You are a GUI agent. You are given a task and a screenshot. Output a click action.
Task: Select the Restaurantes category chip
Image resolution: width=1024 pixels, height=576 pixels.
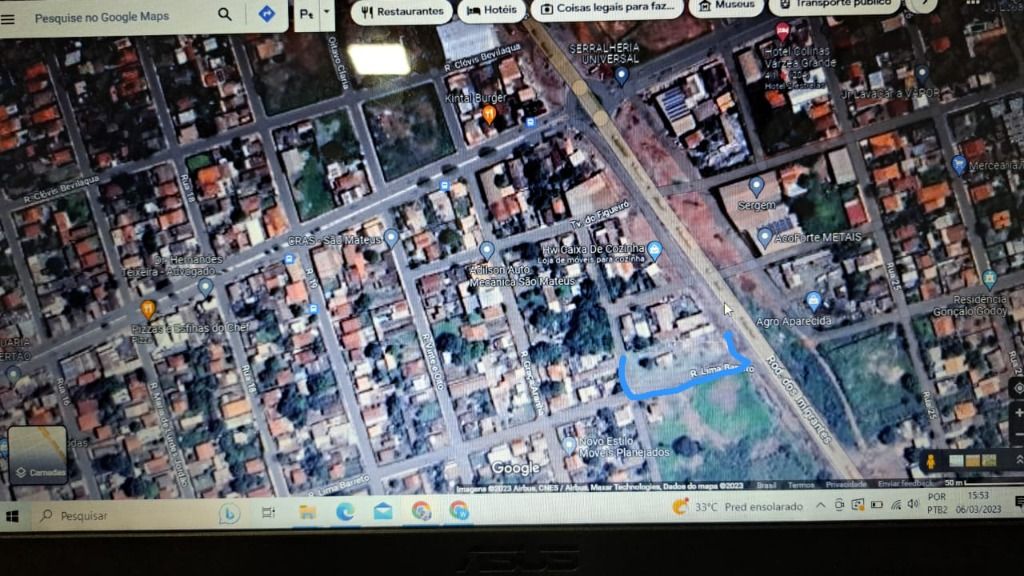401,11
